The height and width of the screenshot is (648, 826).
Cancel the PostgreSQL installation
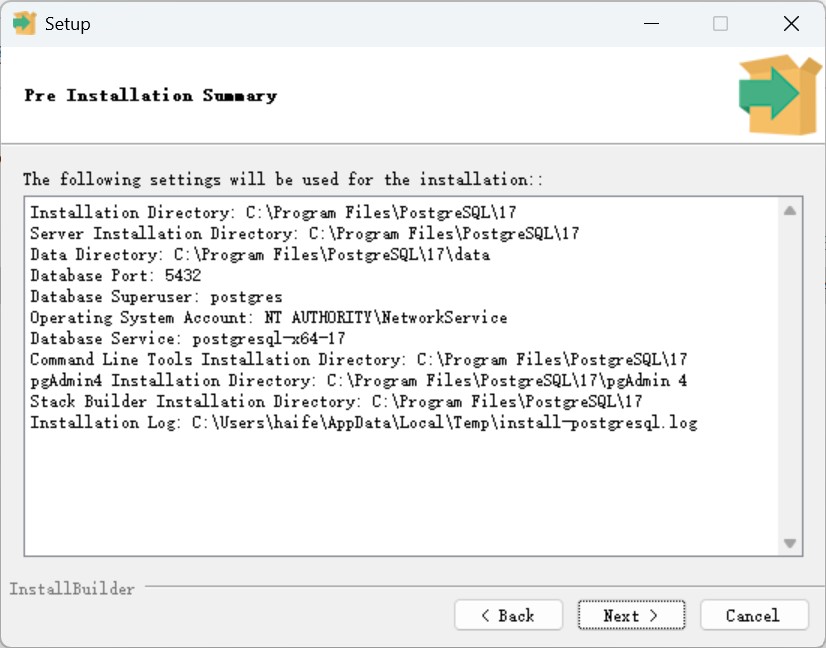(x=753, y=616)
